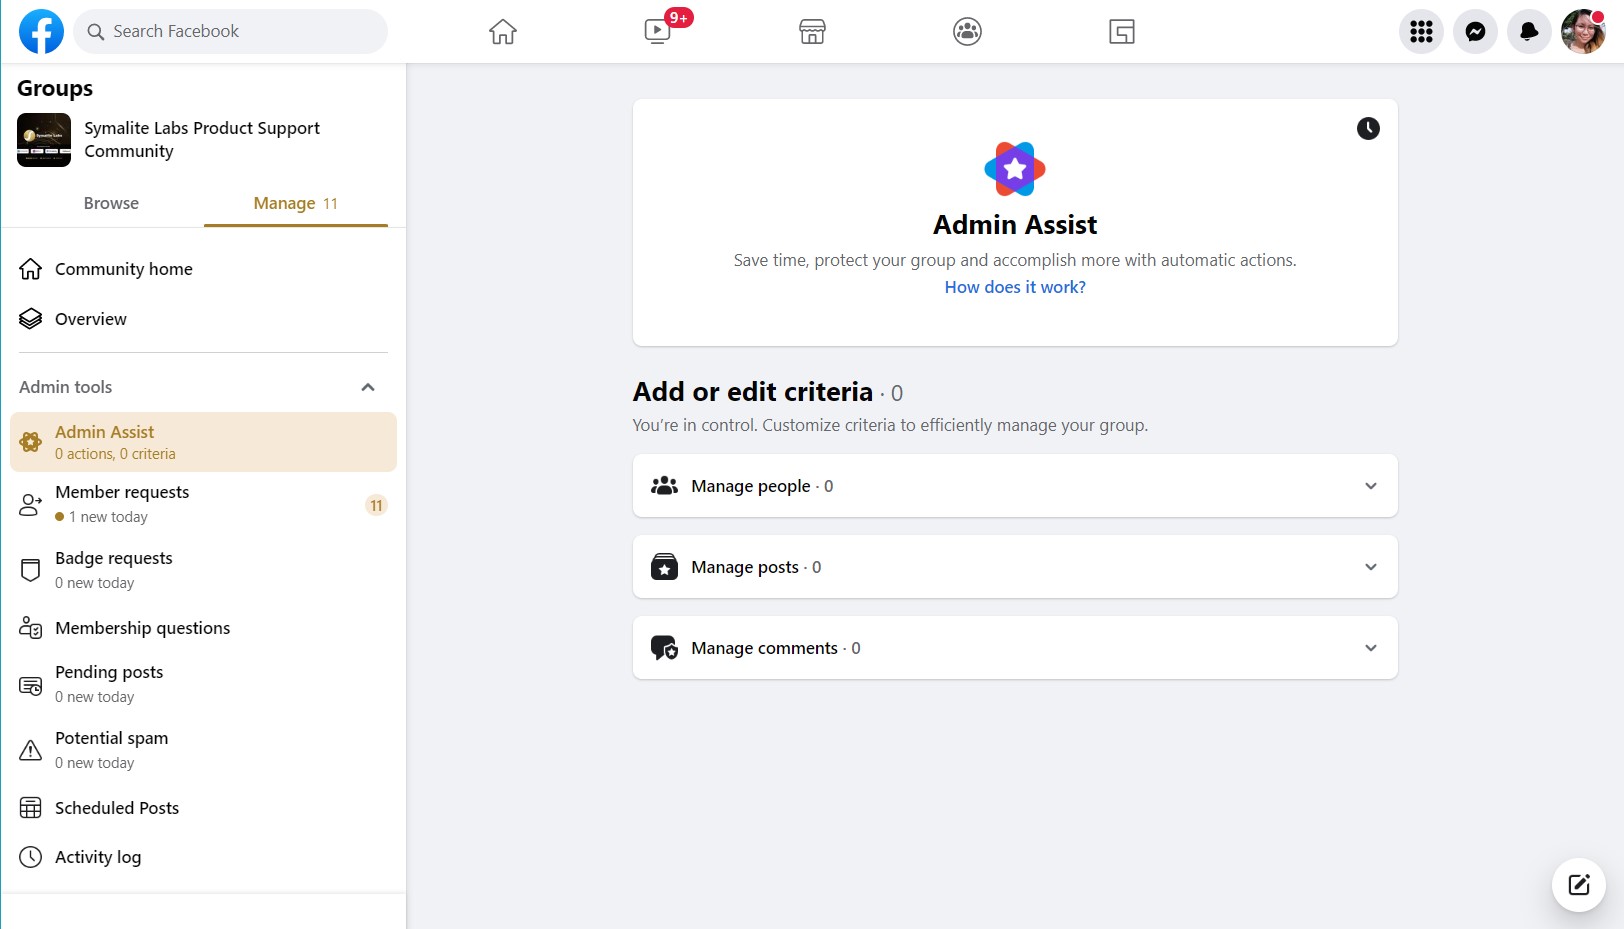
Task: Open the activity history clock icon on Admin Assist card
Action: [1368, 128]
